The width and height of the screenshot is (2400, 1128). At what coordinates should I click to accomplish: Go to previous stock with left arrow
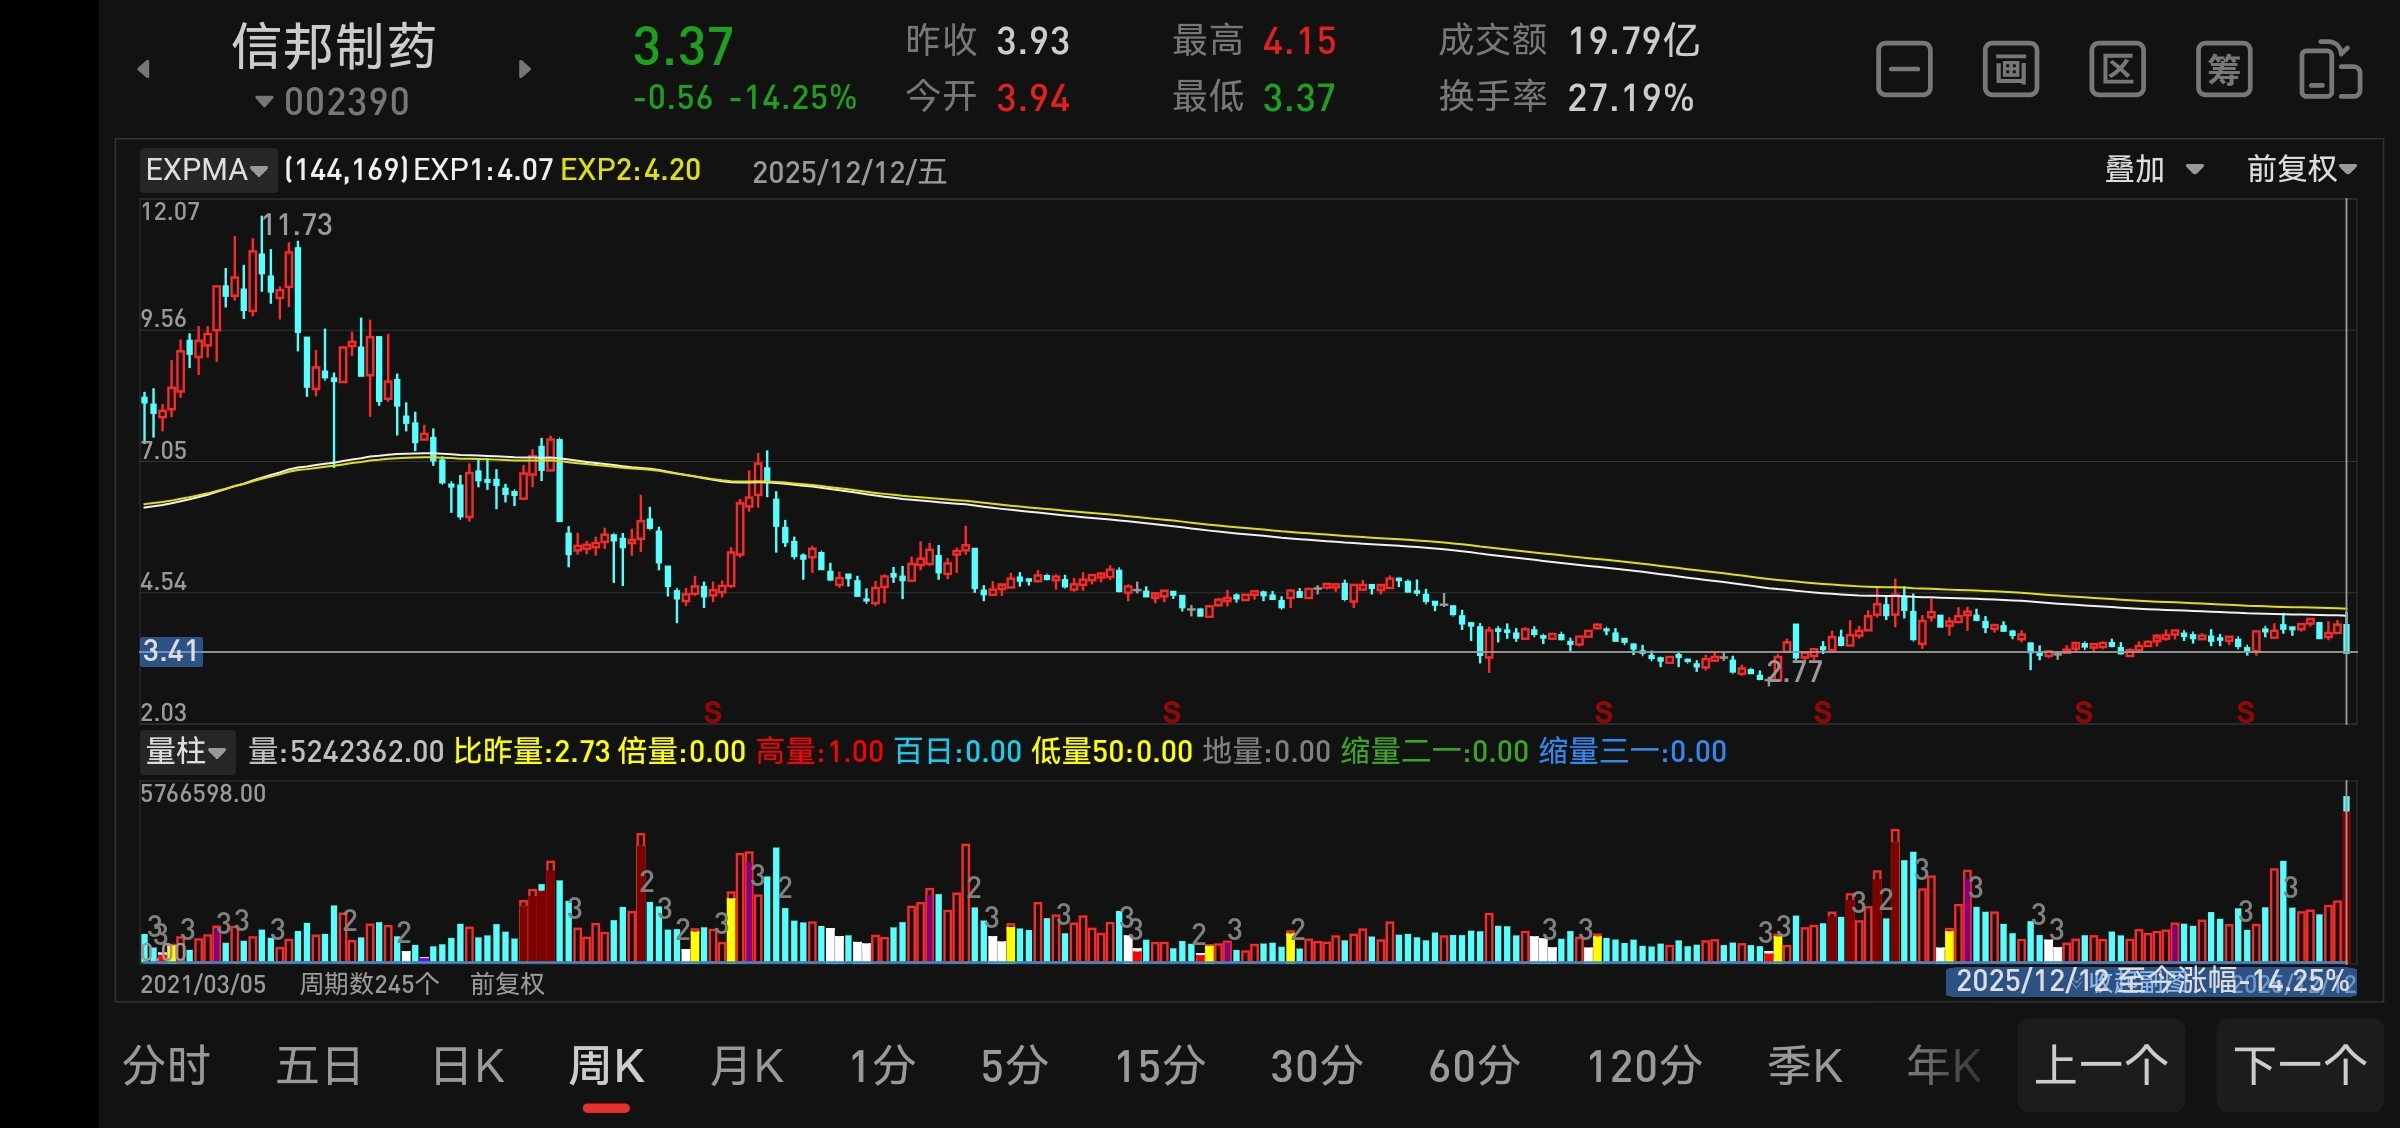144,69
